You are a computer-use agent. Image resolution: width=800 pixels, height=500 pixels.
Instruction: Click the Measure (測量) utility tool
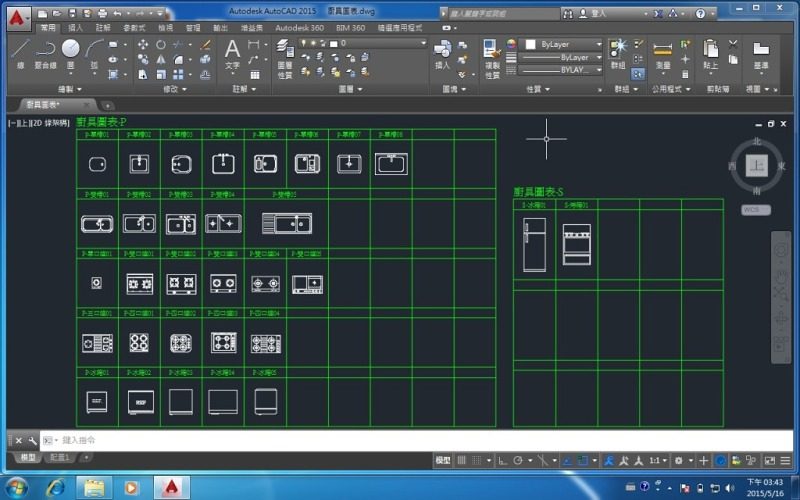tap(663, 52)
